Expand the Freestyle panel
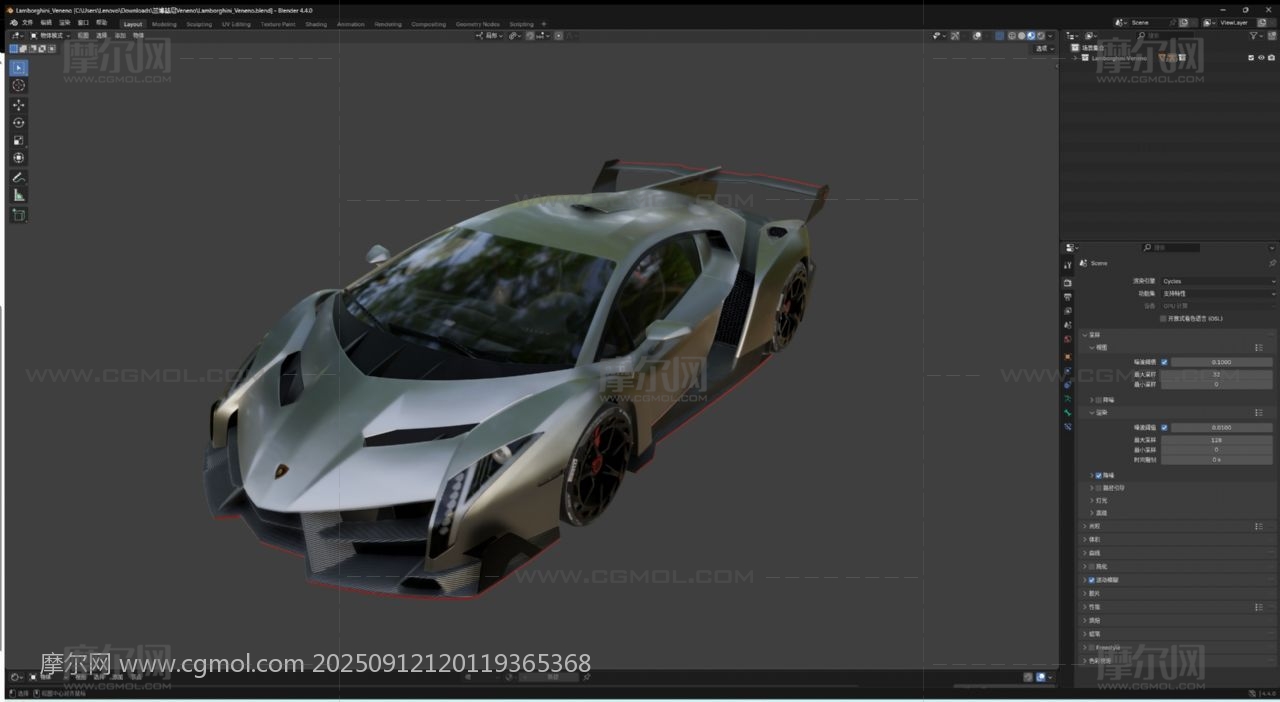The width and height of the screenshot is (1280, 702). 1085,647
